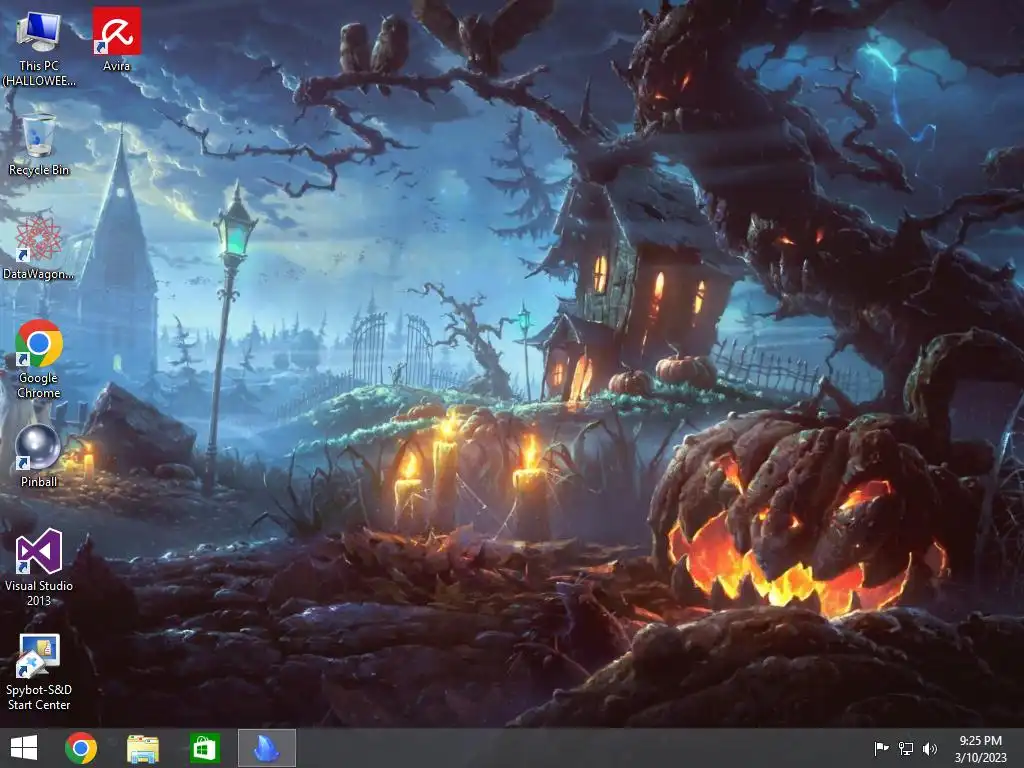Open the network status tray icon
This screenshot has width=1024, height=768.
pyautogui.click(x=906, y=749)
